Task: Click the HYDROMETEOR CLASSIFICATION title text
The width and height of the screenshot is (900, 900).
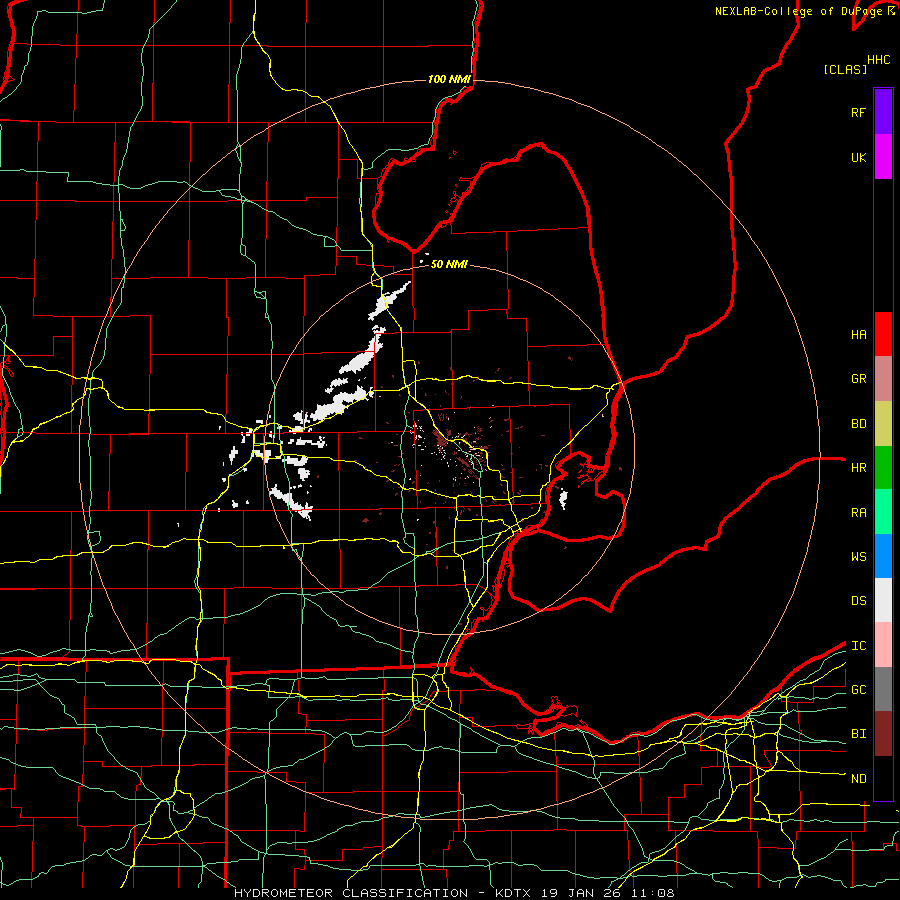Action: pos(351,893)
